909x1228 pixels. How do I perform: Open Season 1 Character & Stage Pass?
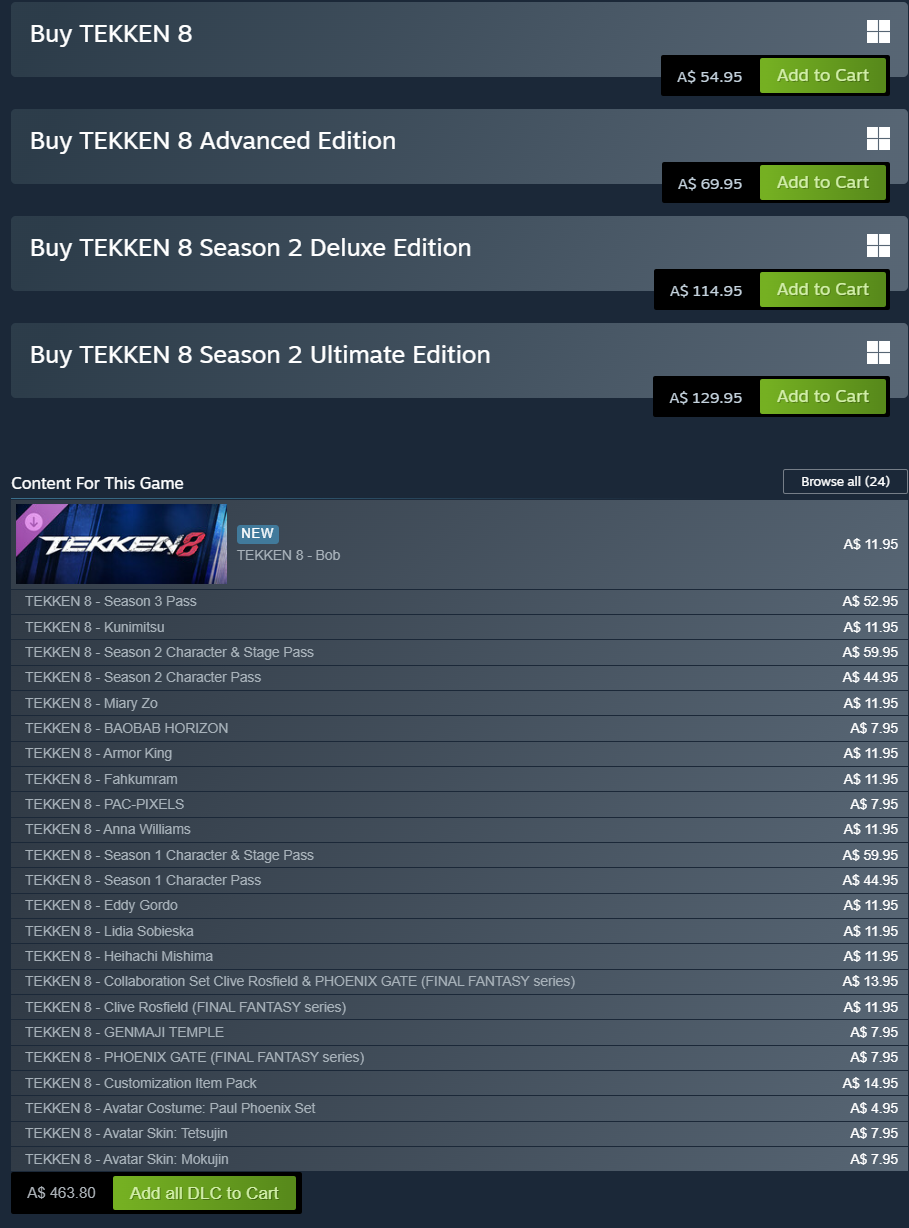point(460,855)
